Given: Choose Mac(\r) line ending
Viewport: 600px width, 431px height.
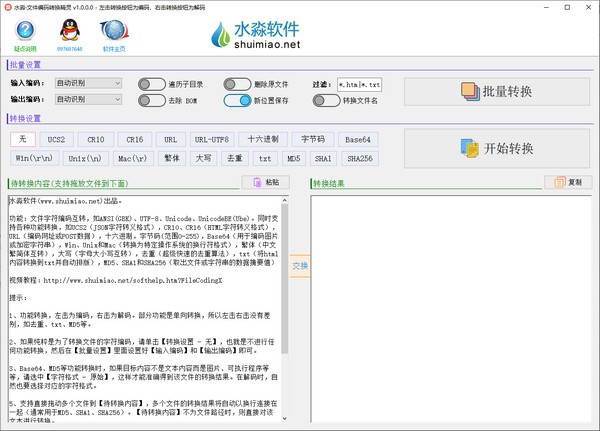Looking at the screenshot, I should (x=133, y=158).
